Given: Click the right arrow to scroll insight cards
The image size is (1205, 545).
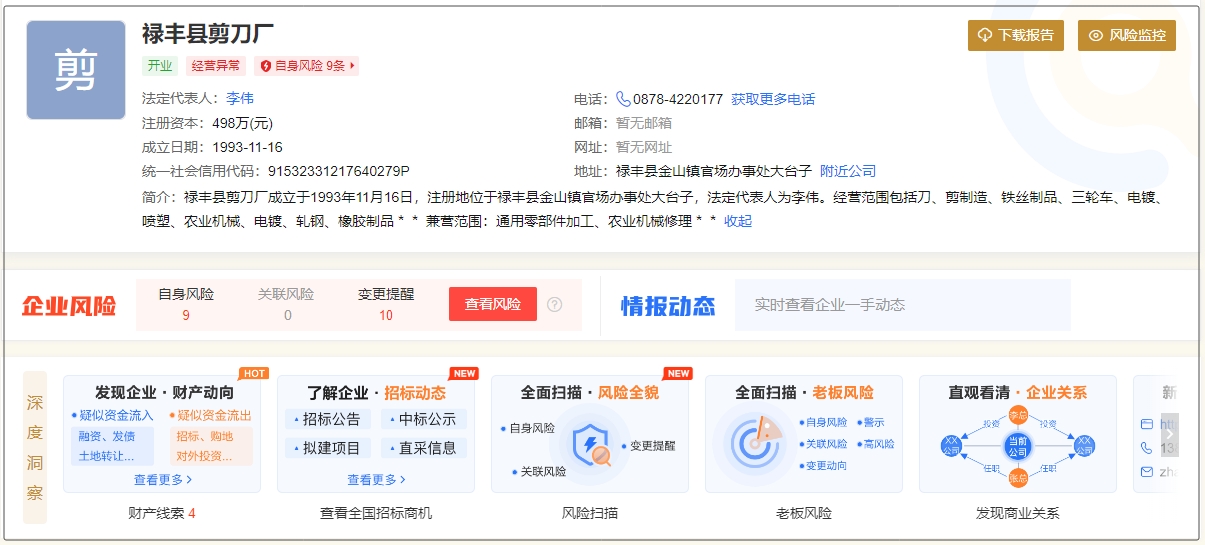Looking at the screenshot, I should click(1169, 435).
